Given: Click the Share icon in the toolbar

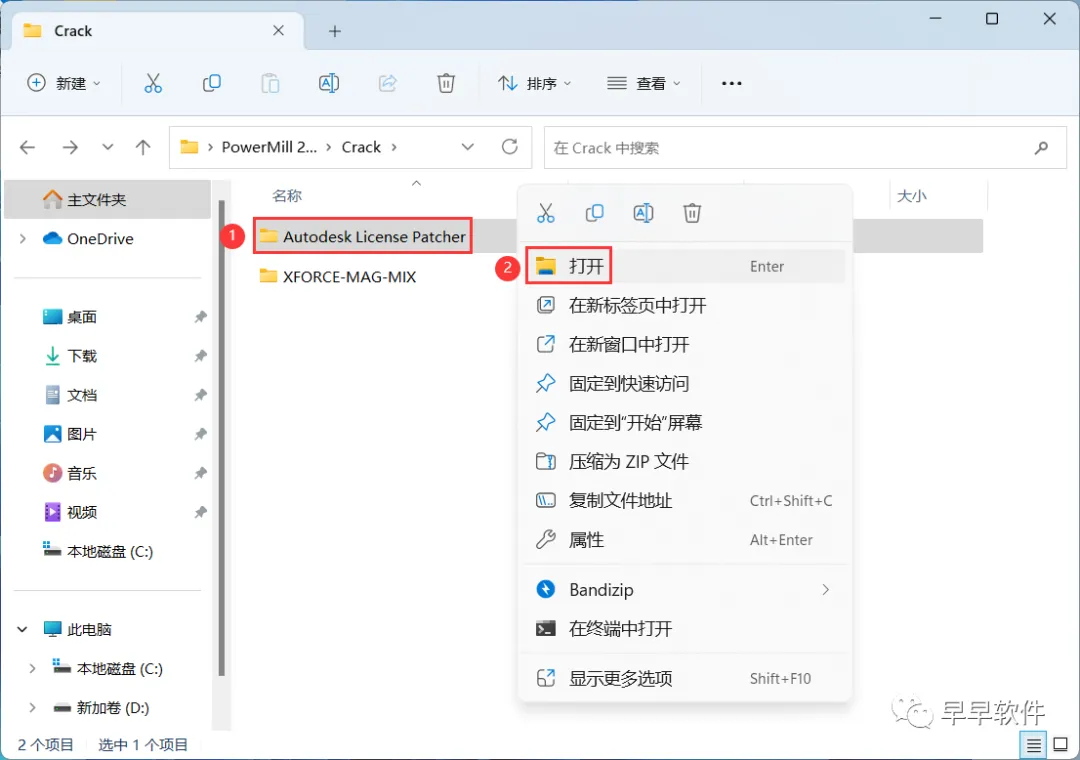Looking at the screenshot, I should pos(388,83).
